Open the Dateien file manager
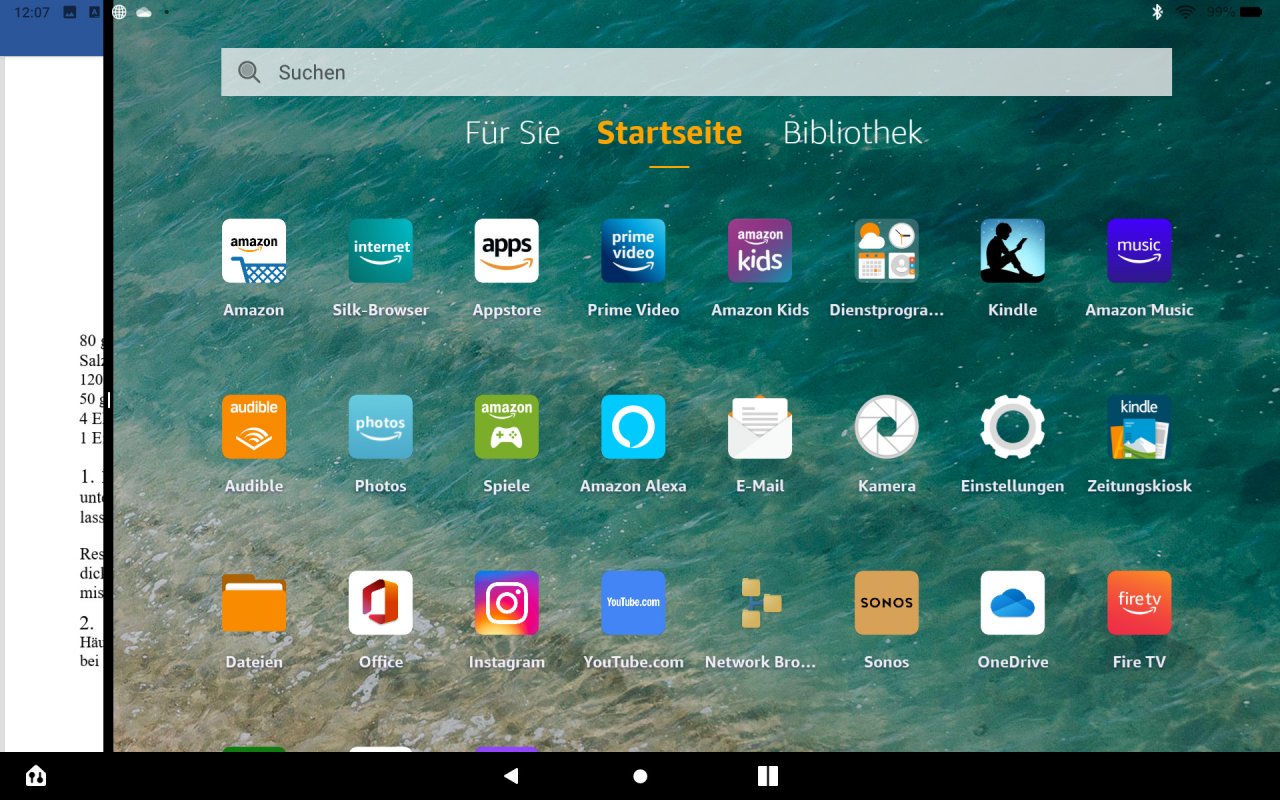Screen dimensions: 1280x800 254,603
